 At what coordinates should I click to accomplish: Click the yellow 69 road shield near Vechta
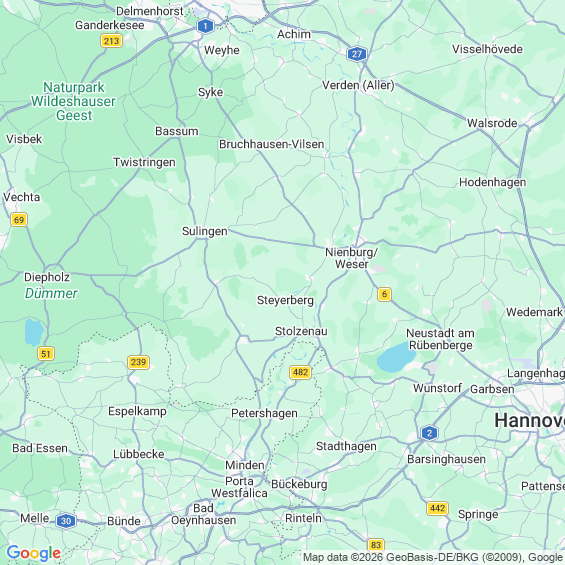click(19, 219)
